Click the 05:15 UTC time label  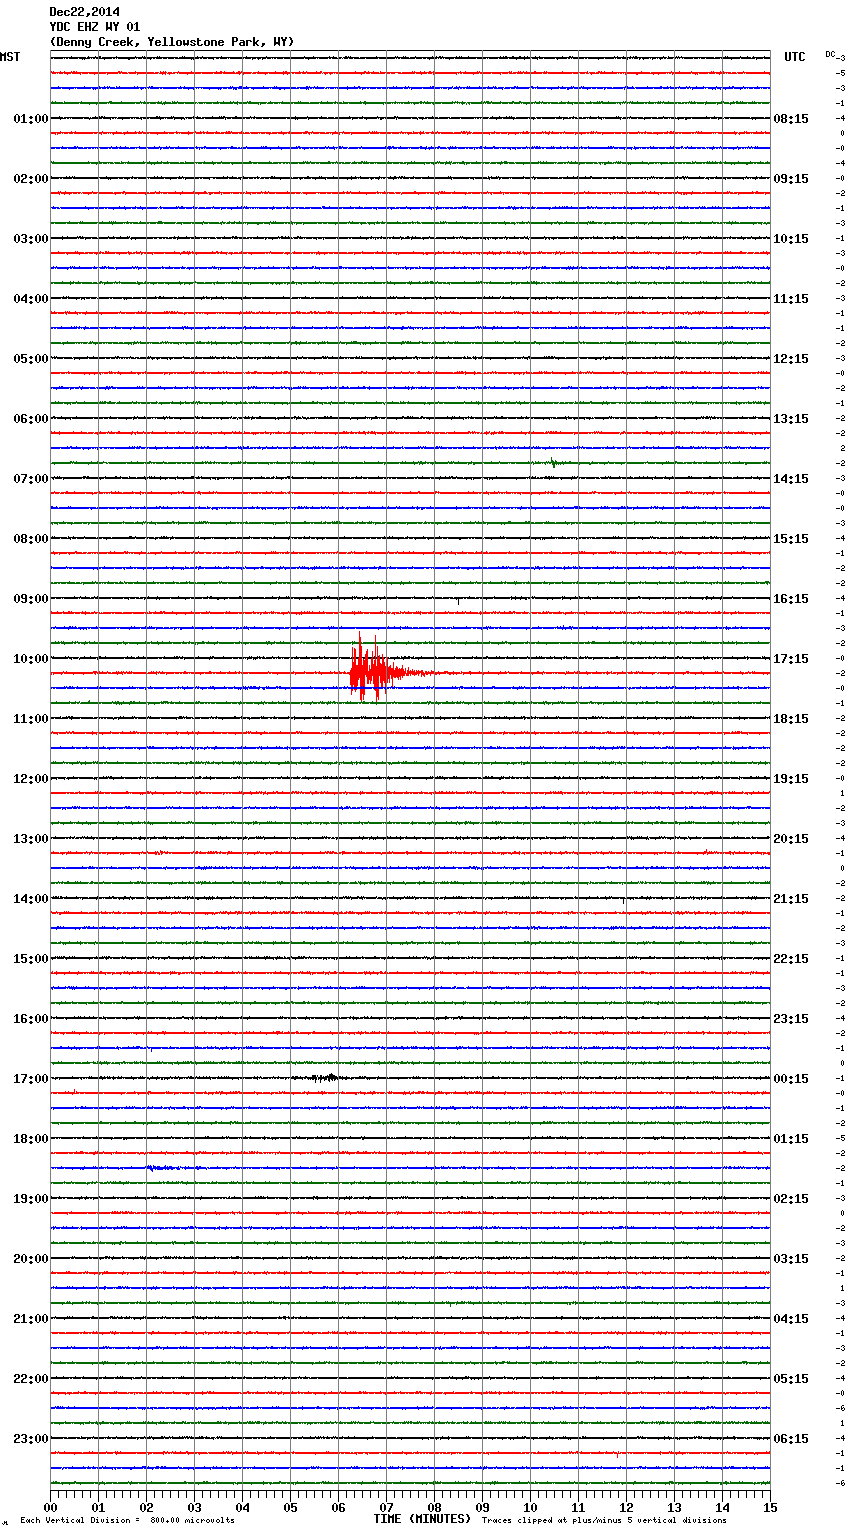pos(791,1379)
